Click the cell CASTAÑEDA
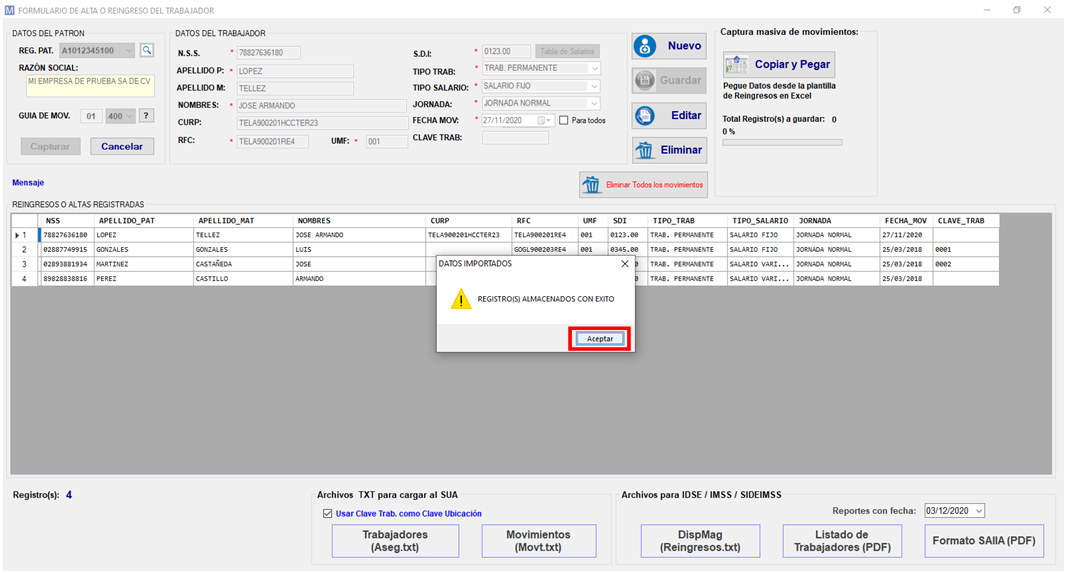 coord(243,264)
